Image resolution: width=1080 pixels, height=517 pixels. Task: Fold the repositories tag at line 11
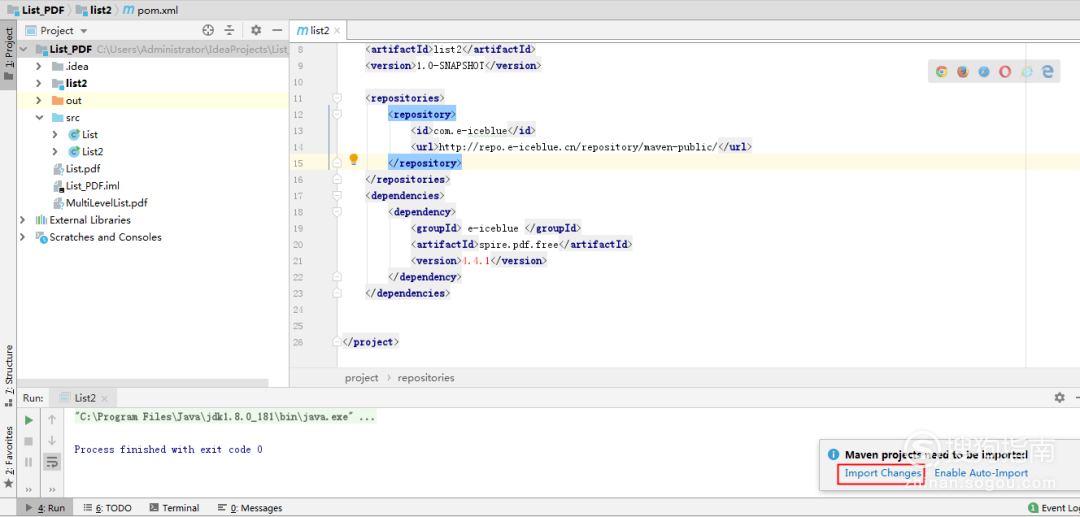(337, 98)
